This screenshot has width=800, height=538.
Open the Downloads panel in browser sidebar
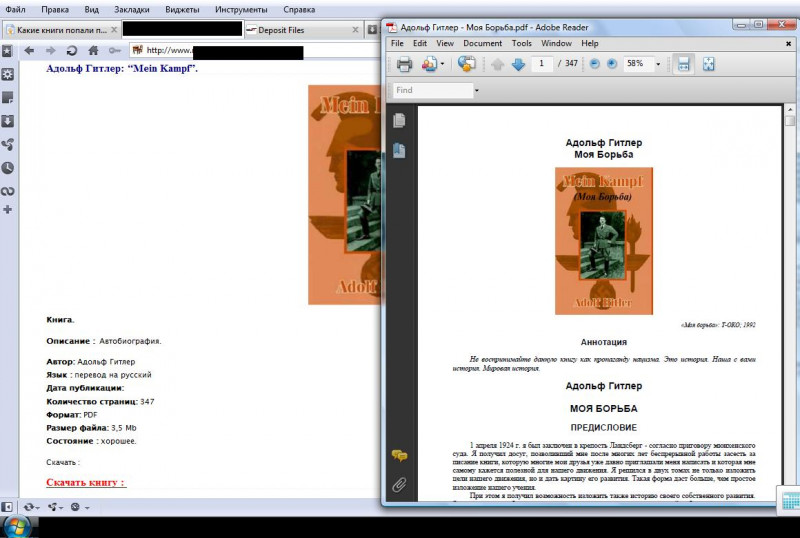(x=7, y=121)
